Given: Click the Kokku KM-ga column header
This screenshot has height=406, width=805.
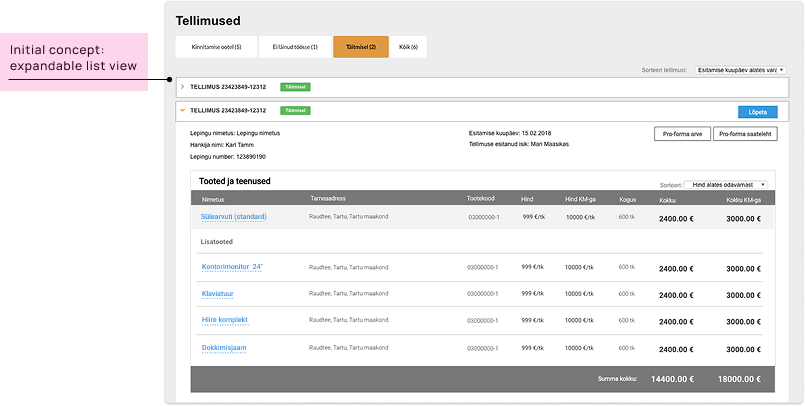Looking at the screenshot, I should coord(743,199).
